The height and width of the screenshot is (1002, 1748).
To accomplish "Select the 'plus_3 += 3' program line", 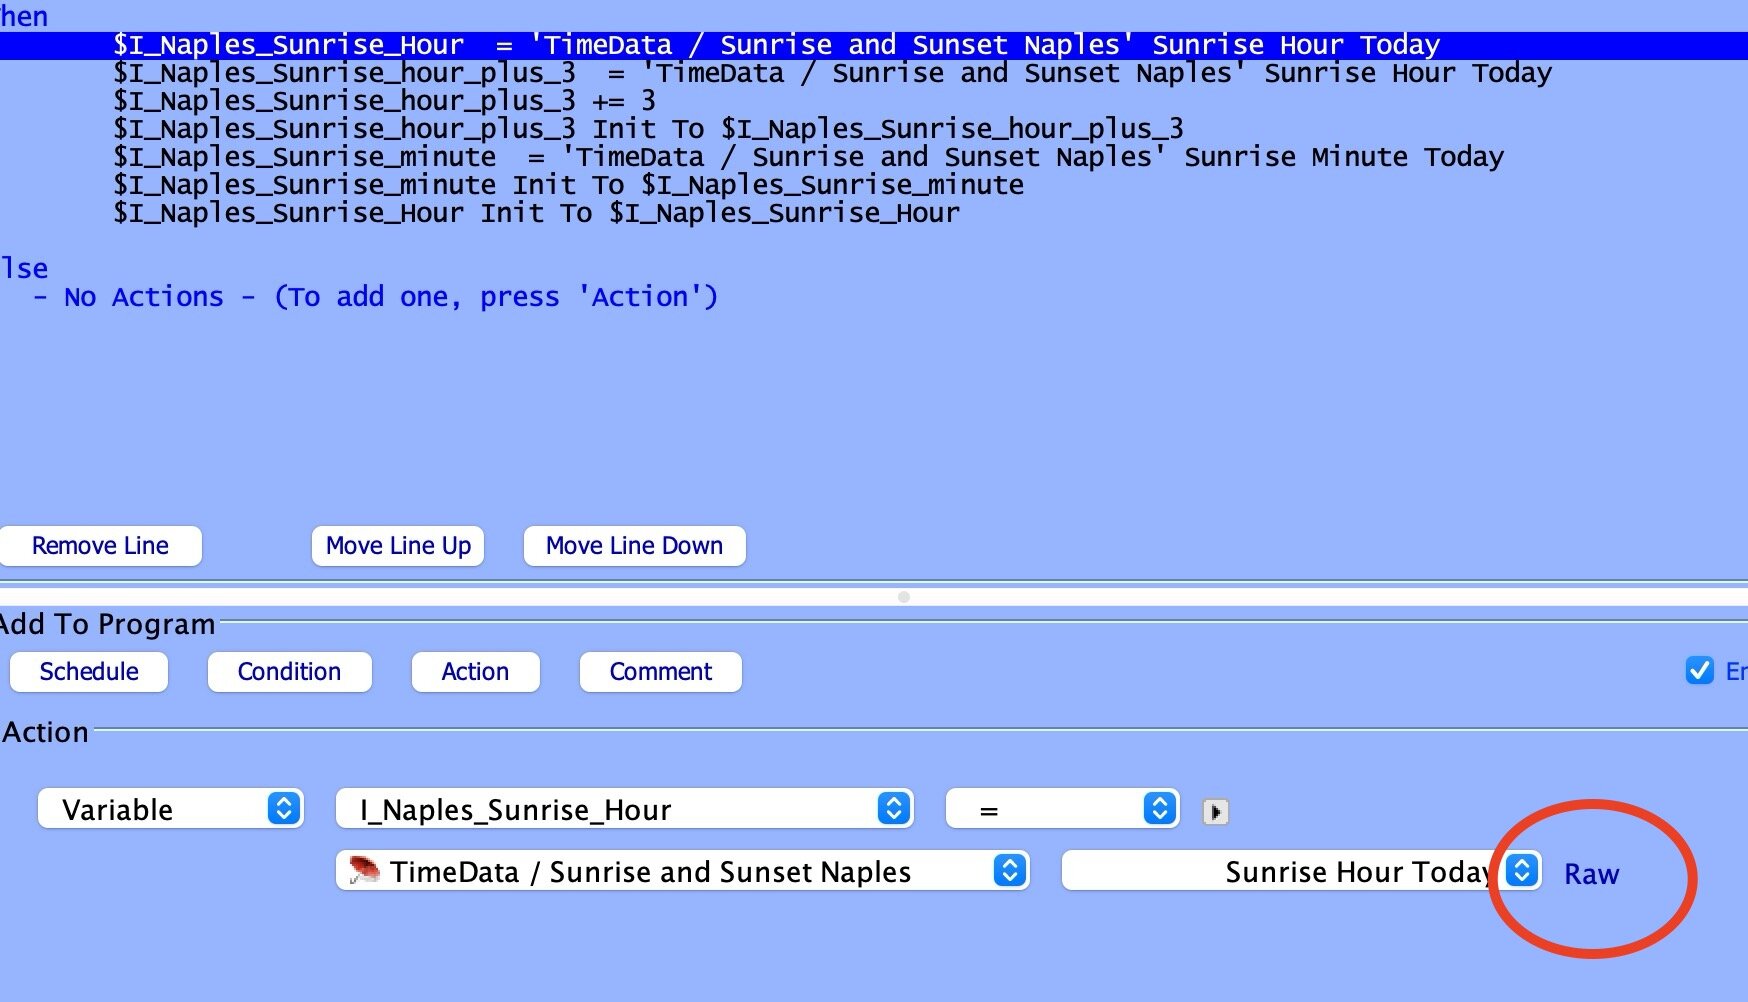I will tap(384, 101).
